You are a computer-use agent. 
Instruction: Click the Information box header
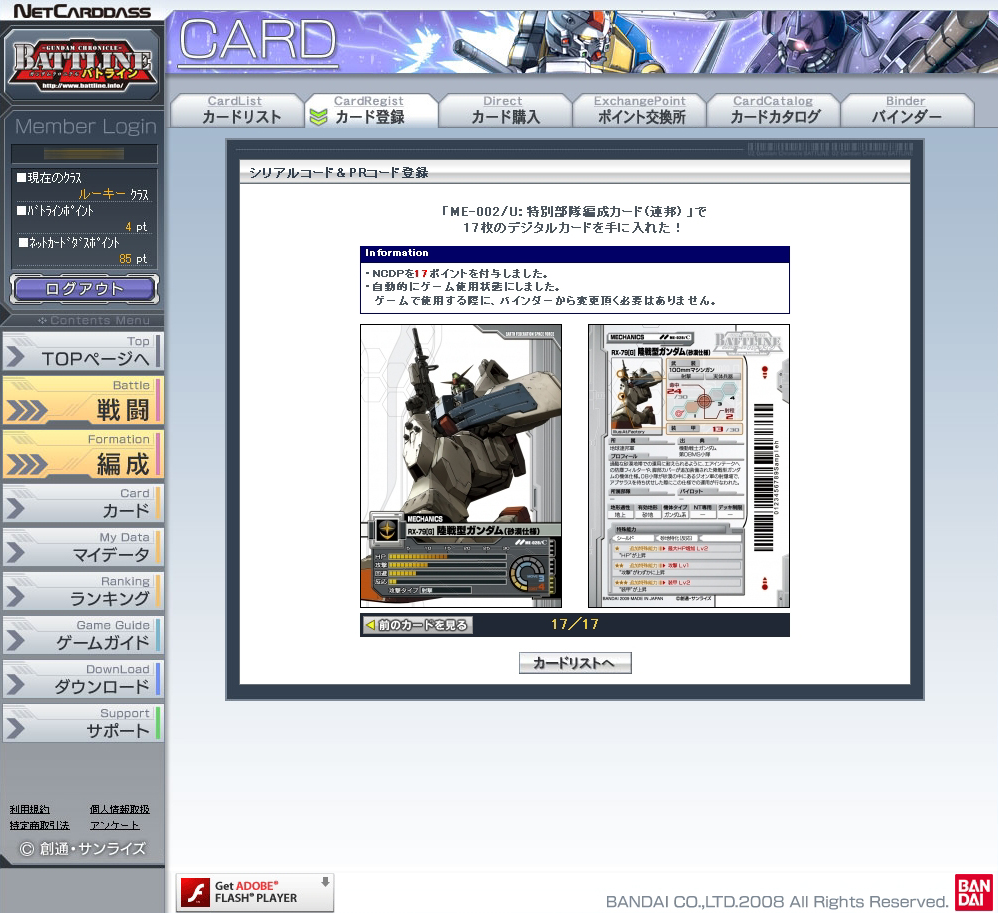[x=575, y=253]
